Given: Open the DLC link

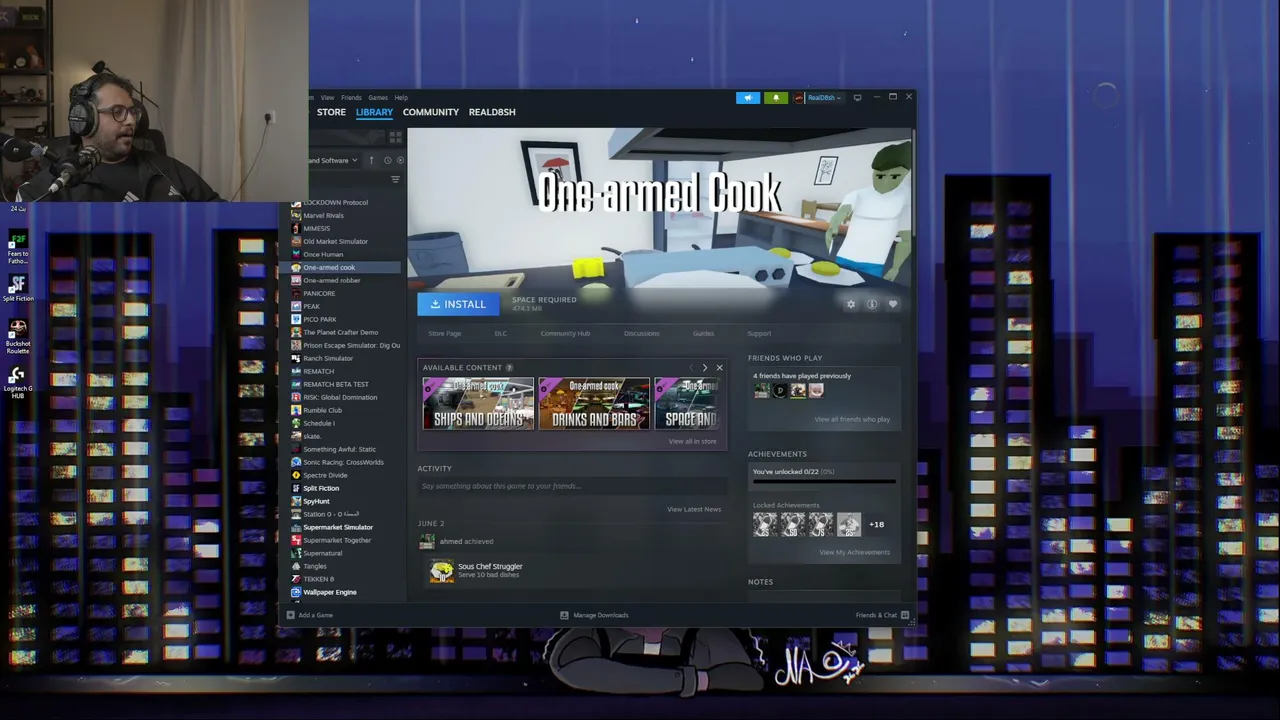Looking at the screenshot, I should pyautogui.click(x=501, y=334).
